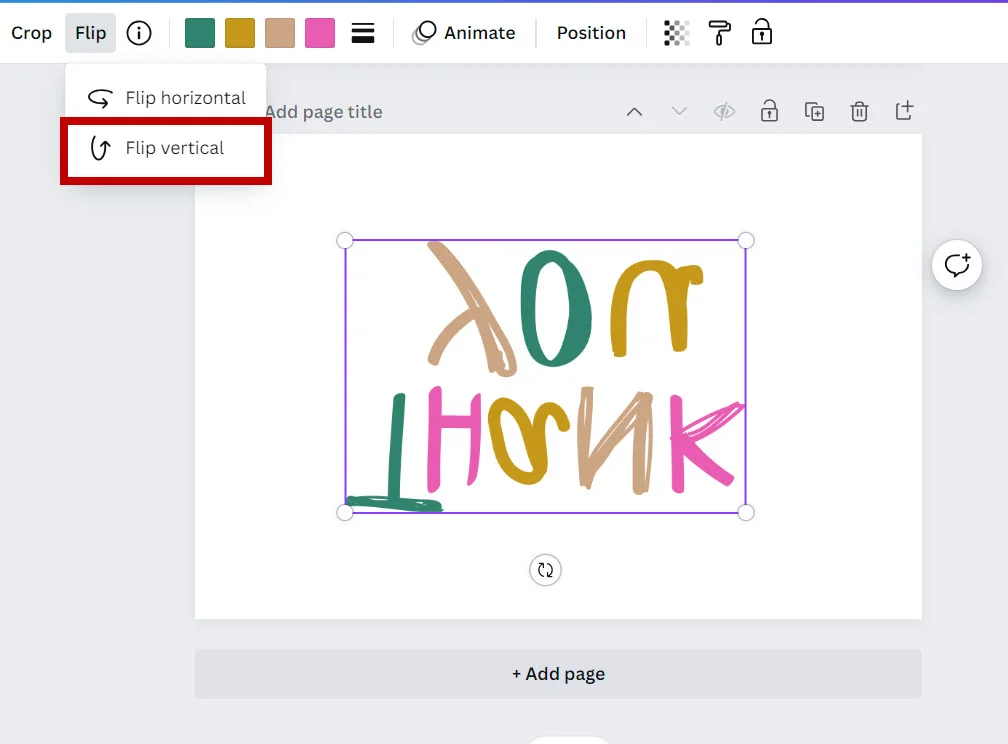Screen dimensions: 1008x744
Task: Add a new page using the add page icon
Action: coord(904,111)
